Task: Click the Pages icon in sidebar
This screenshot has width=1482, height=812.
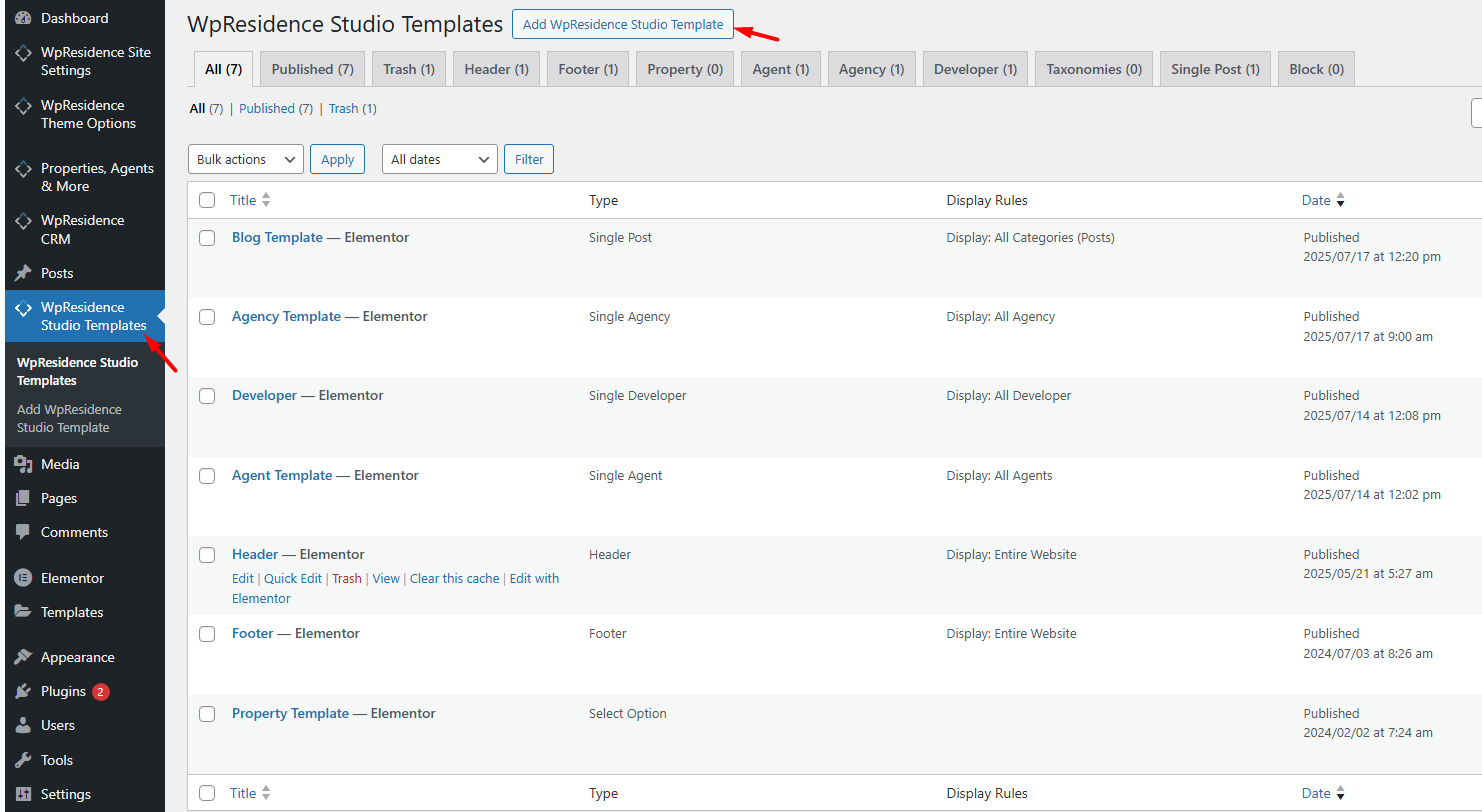Action: point(23,498)
